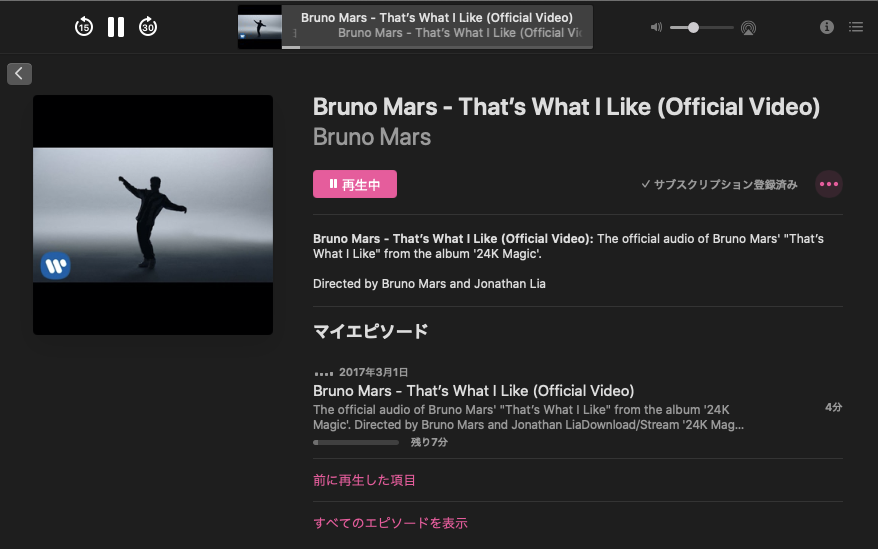Mute using the speaker volume icon
Viewport: 878px width, 549px height.
point(656,27)
